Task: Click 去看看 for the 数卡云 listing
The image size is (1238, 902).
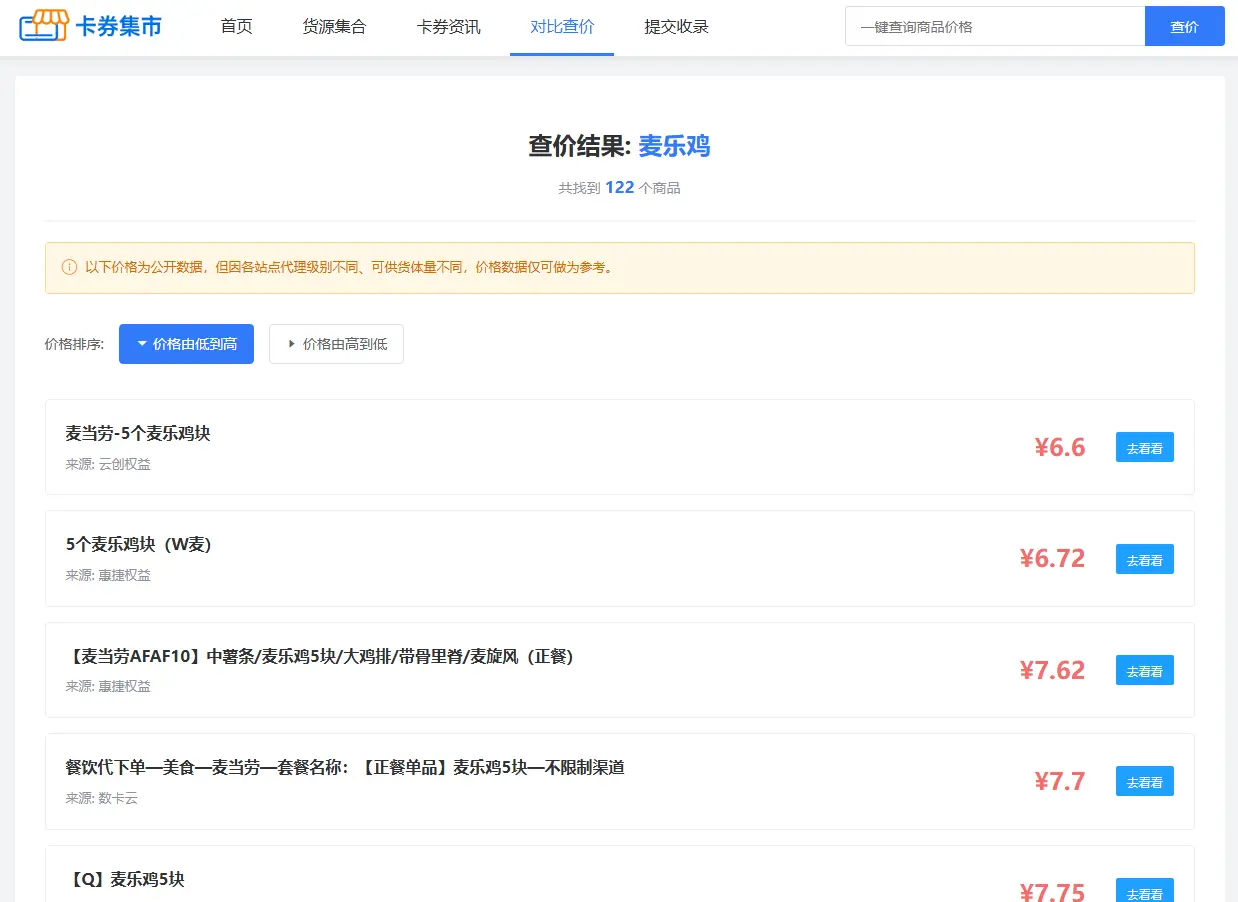Action: click(1144, 781)
